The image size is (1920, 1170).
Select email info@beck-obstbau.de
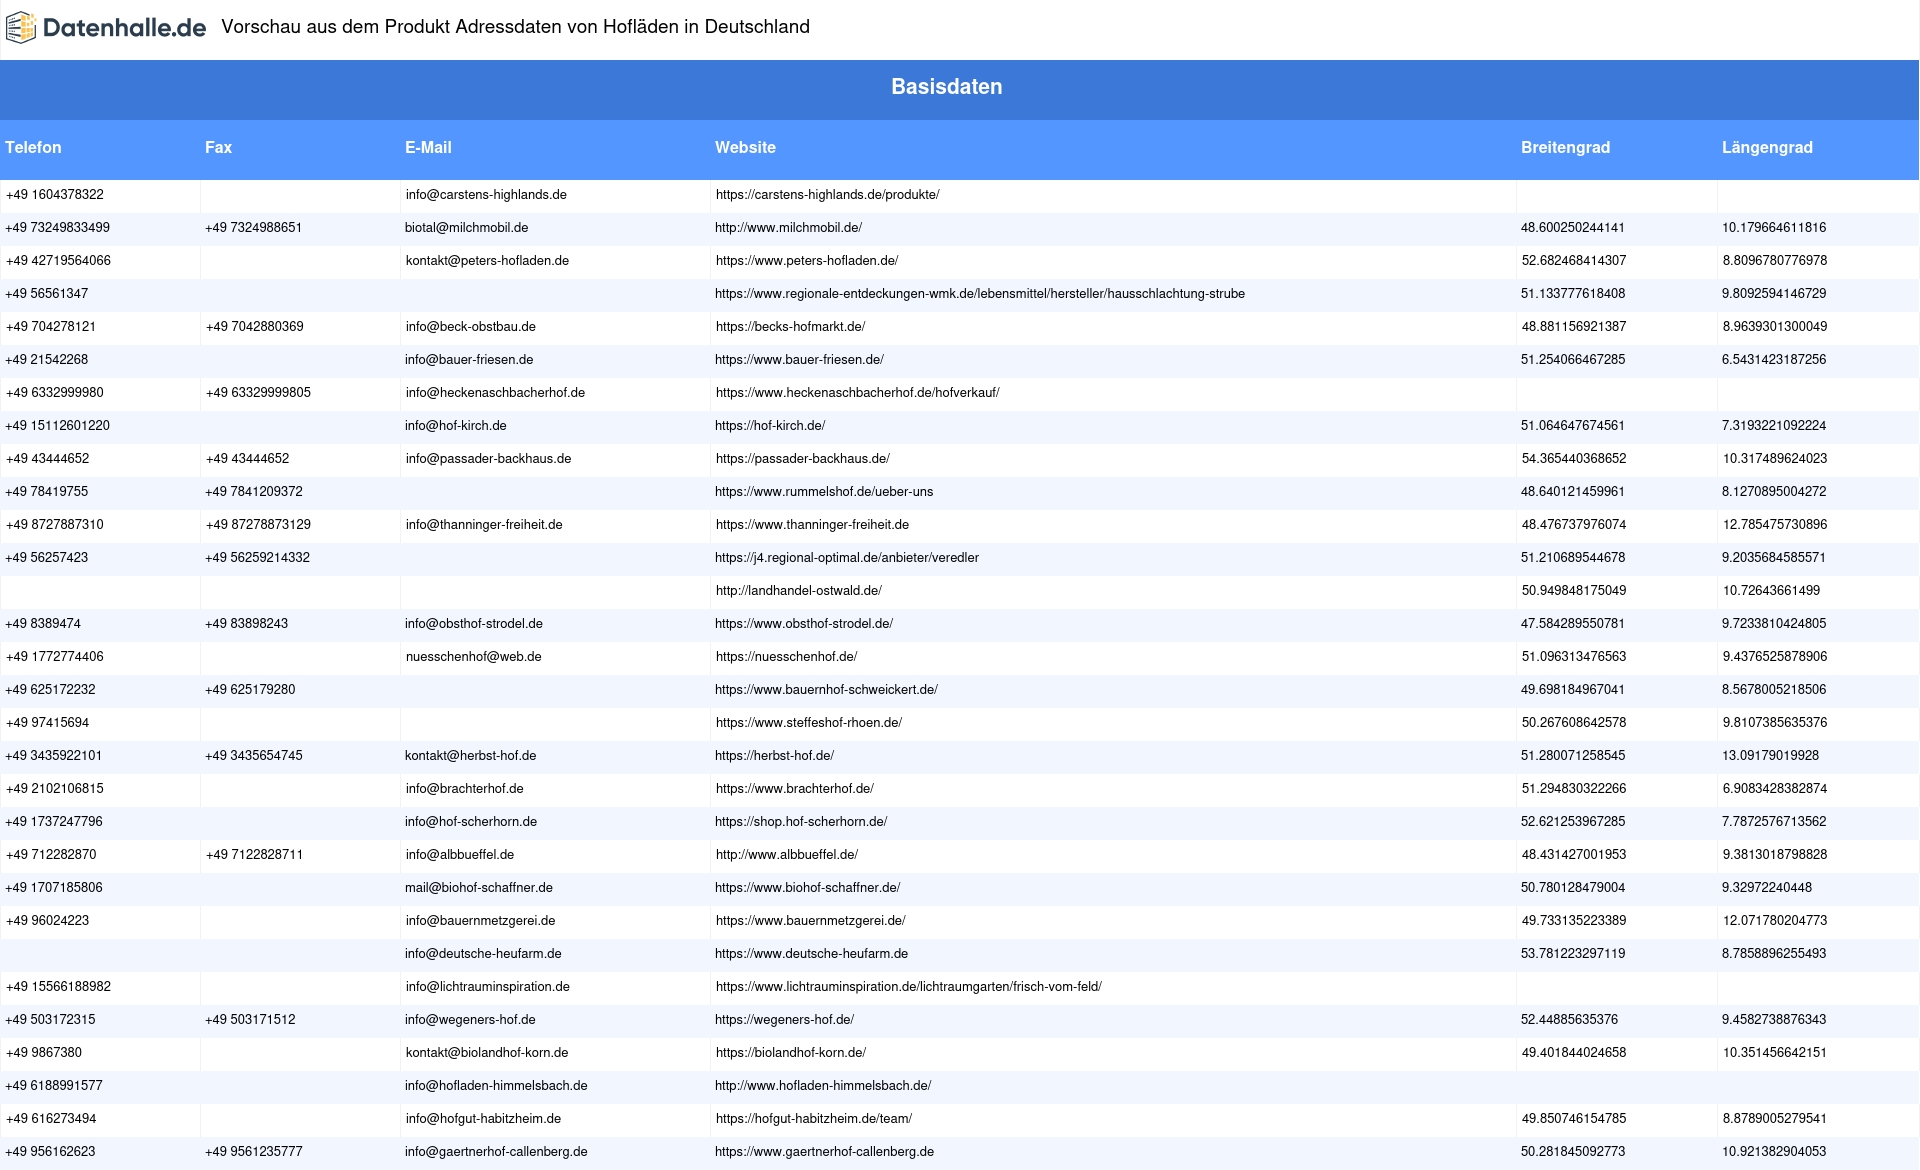pos(470,327)
